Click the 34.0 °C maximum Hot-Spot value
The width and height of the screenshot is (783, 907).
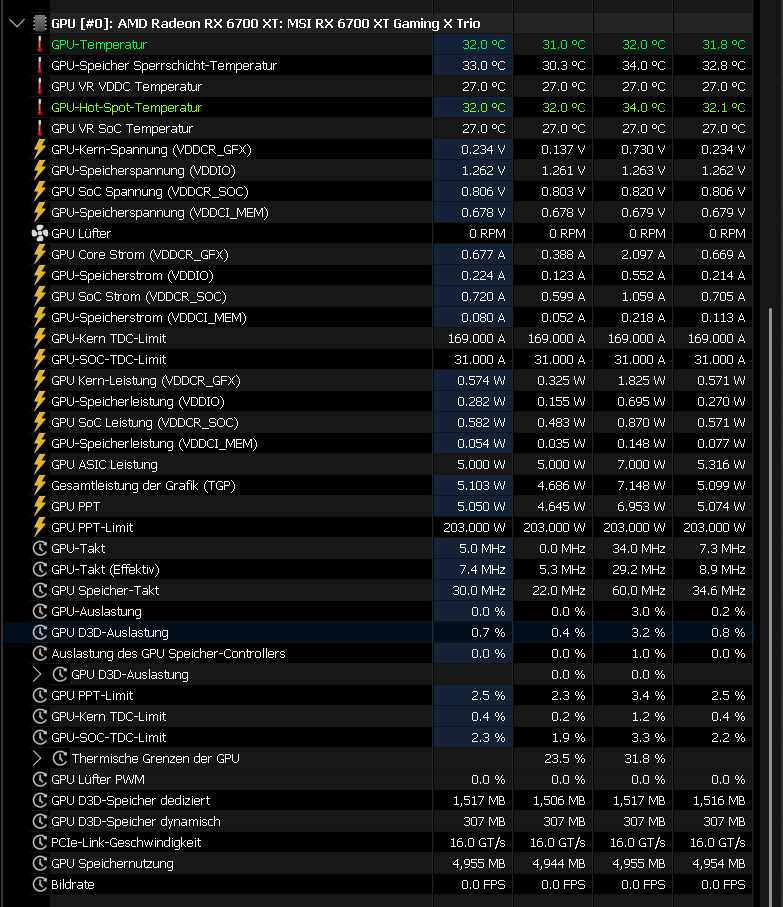click(644, 108)
